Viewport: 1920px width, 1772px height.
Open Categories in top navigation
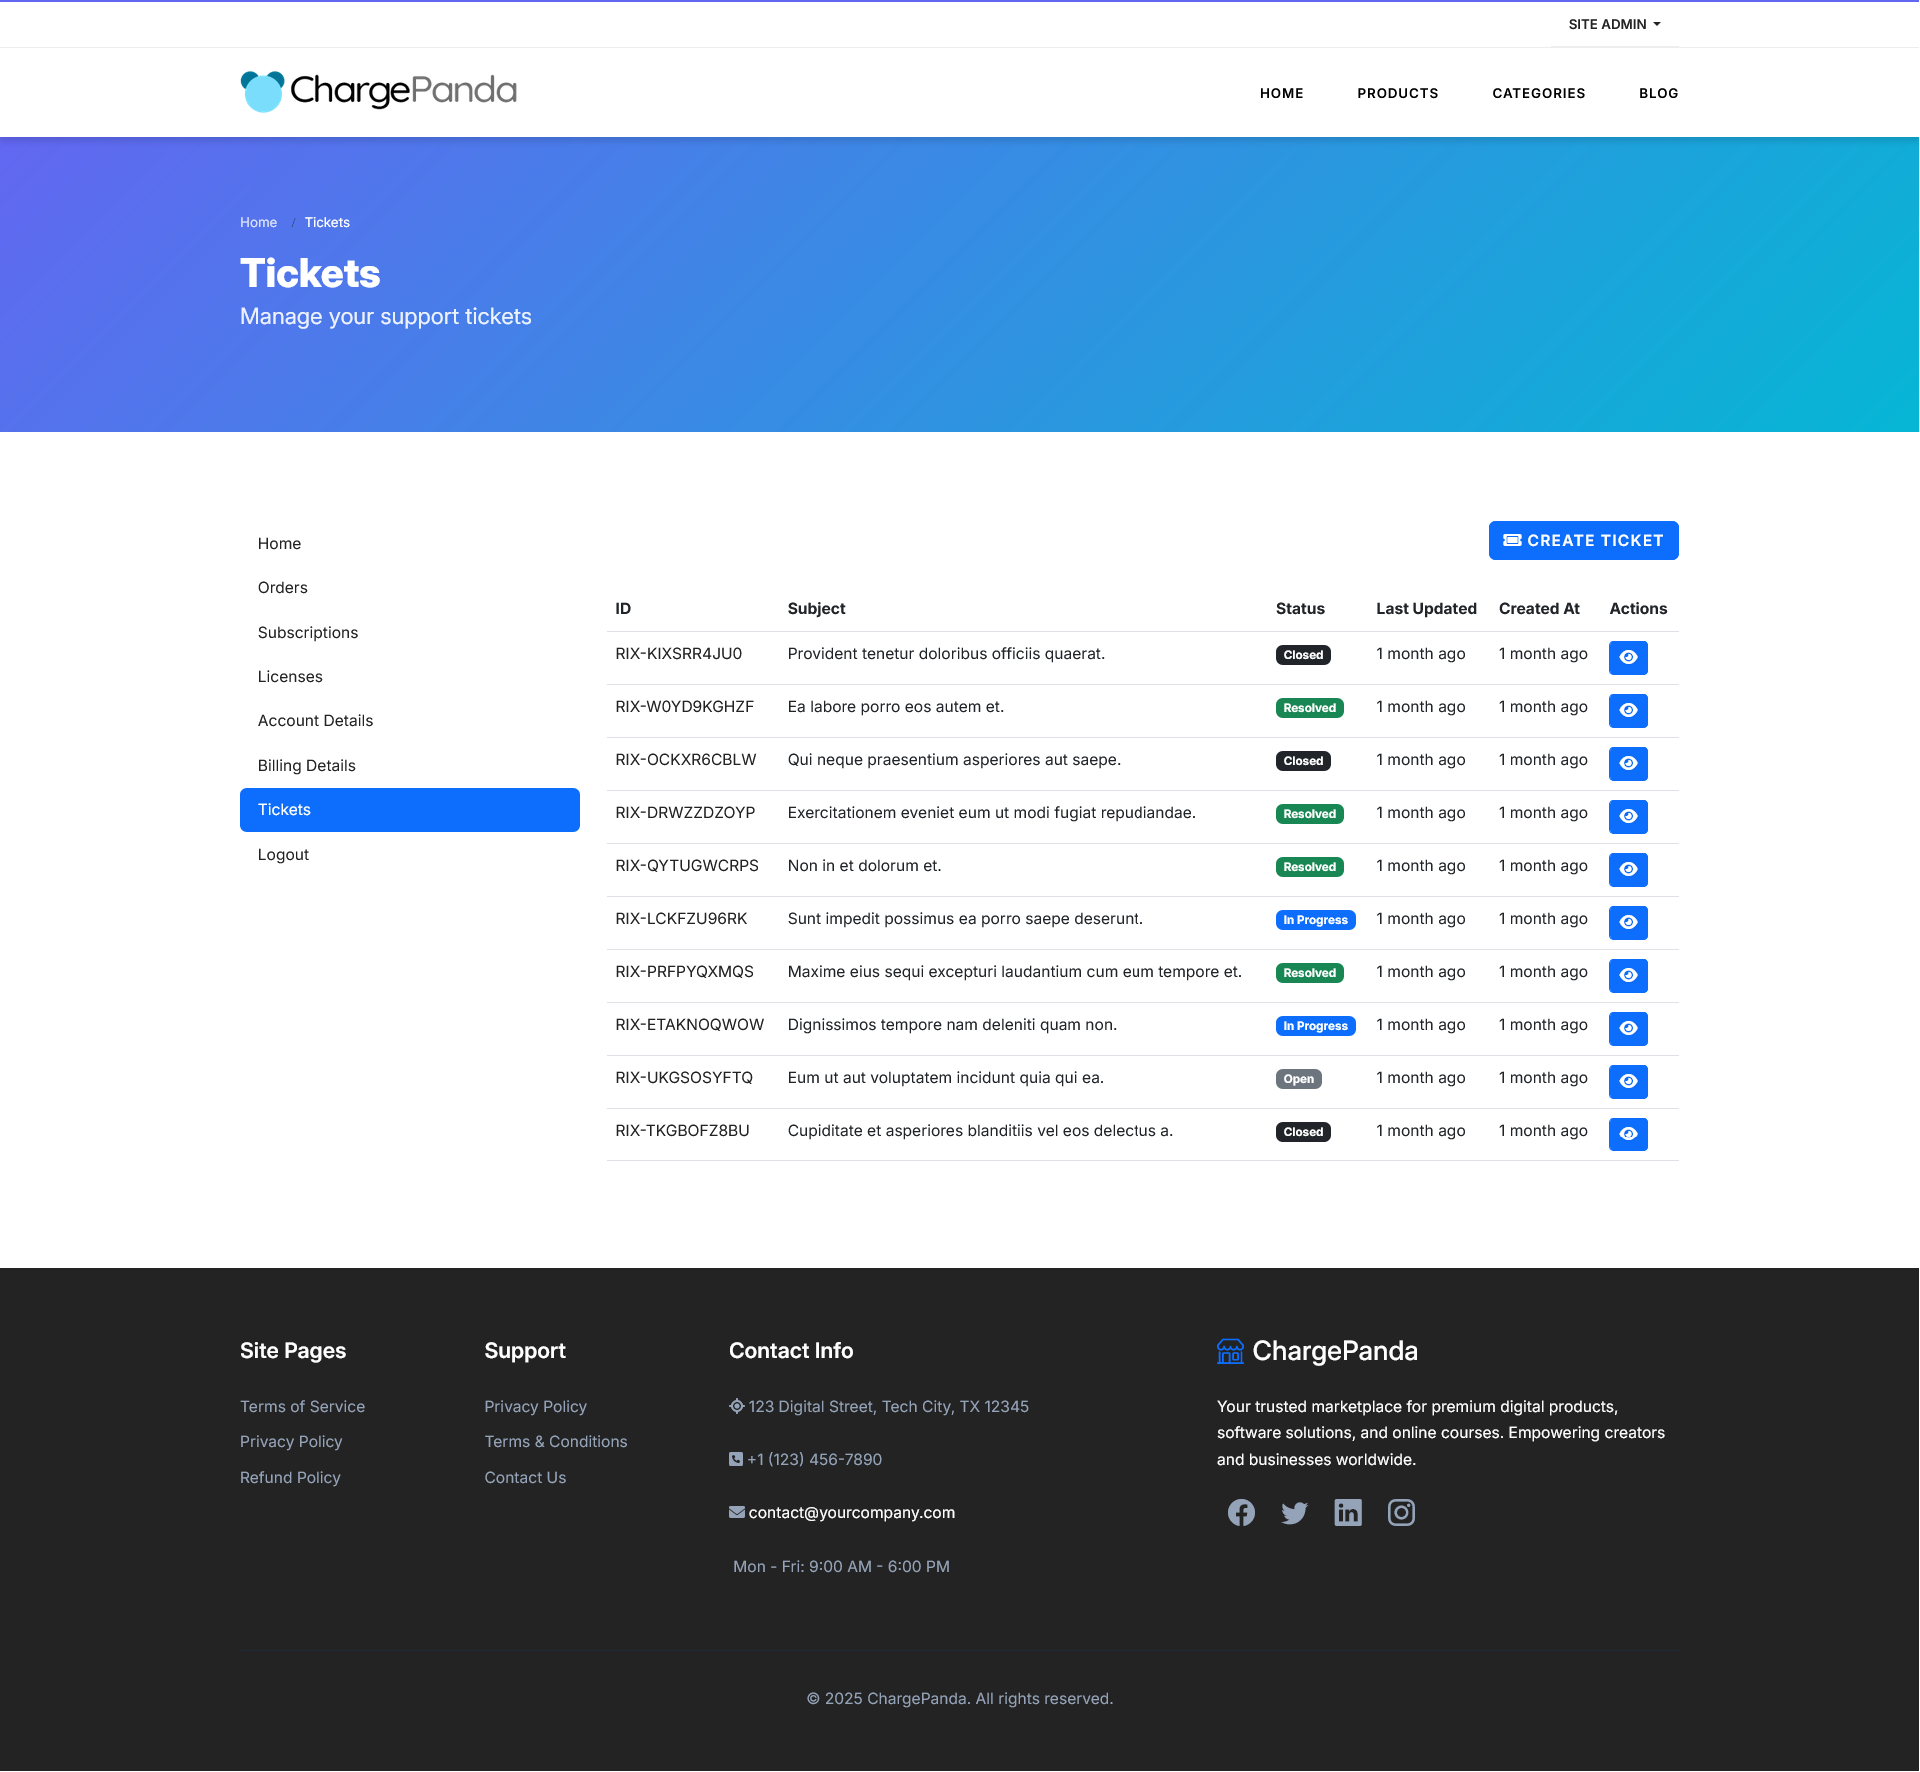1538,93
